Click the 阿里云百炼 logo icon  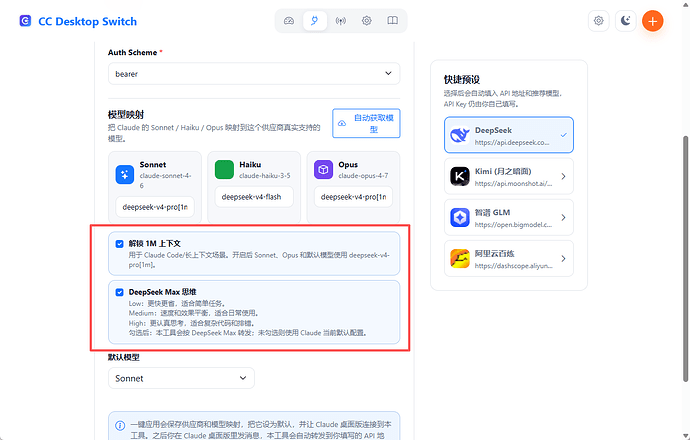click(x=460, y=258)
